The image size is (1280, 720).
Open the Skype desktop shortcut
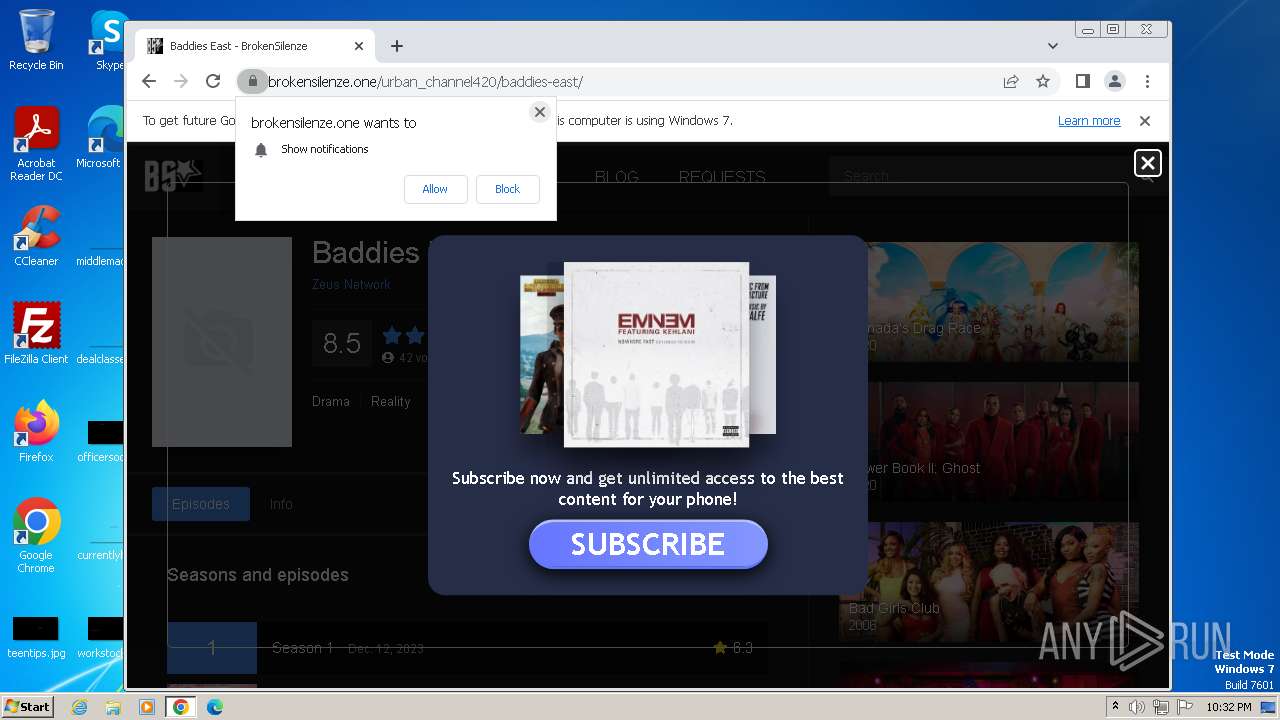(x=109, y=40)
